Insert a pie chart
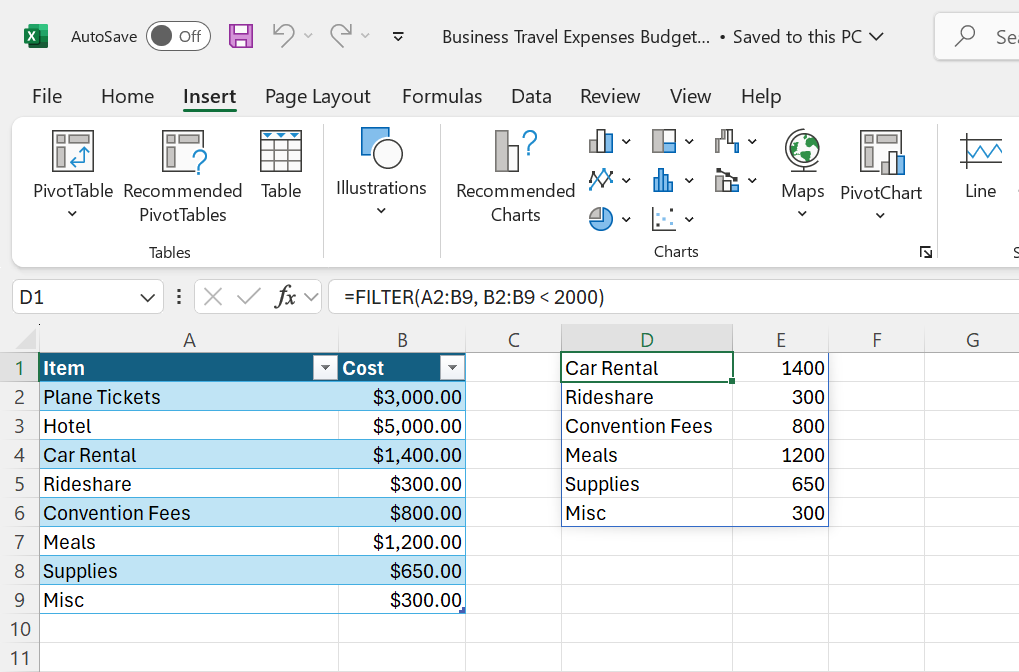This screenshot has width=1019, height=672. pos(601,218)
